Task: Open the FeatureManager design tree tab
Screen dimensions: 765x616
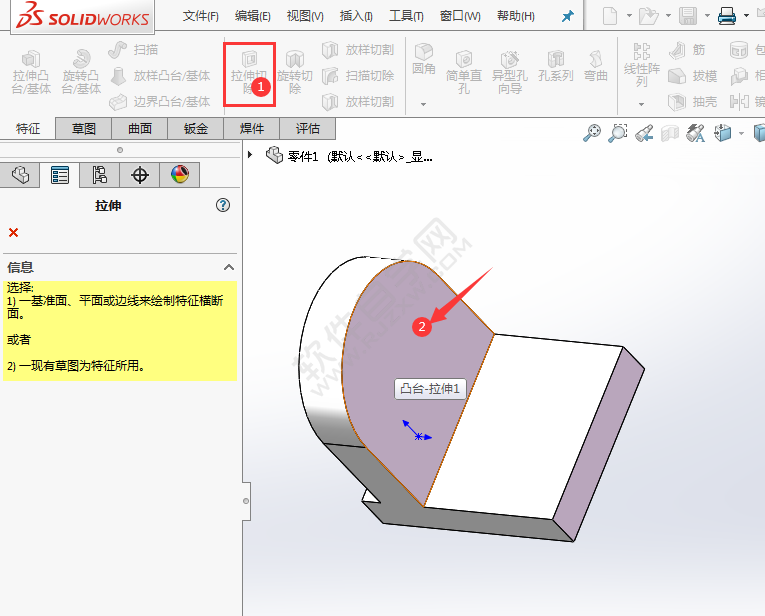Action: (20, 175)
